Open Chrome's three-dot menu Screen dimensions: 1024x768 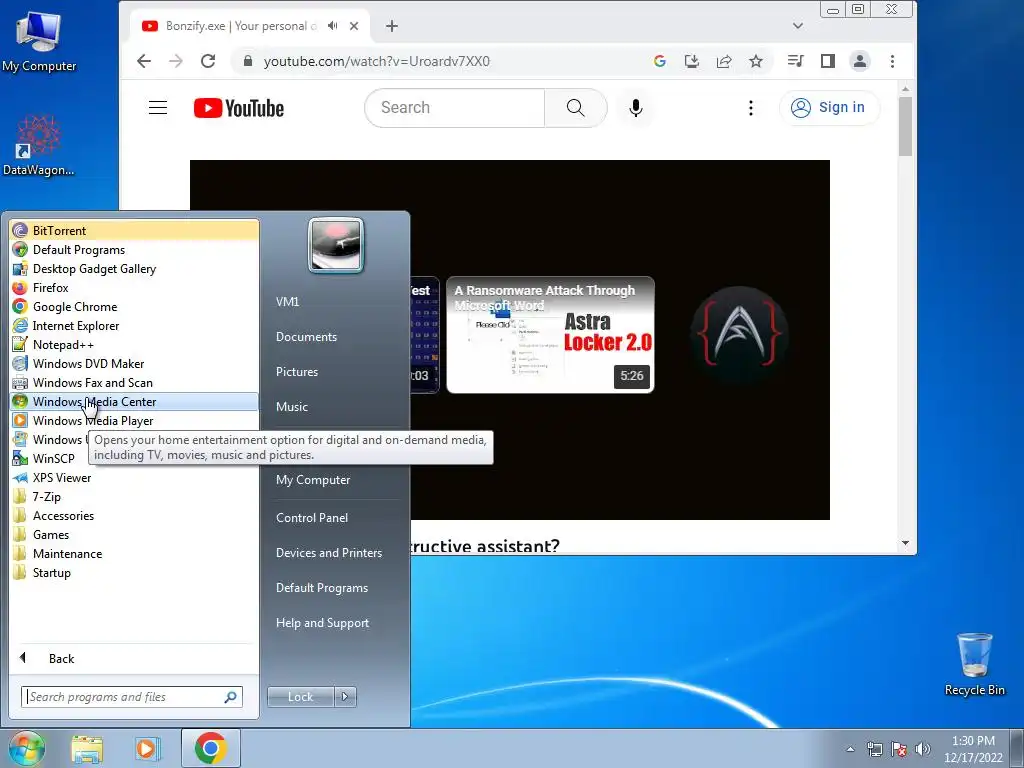[x=892, y=61]
